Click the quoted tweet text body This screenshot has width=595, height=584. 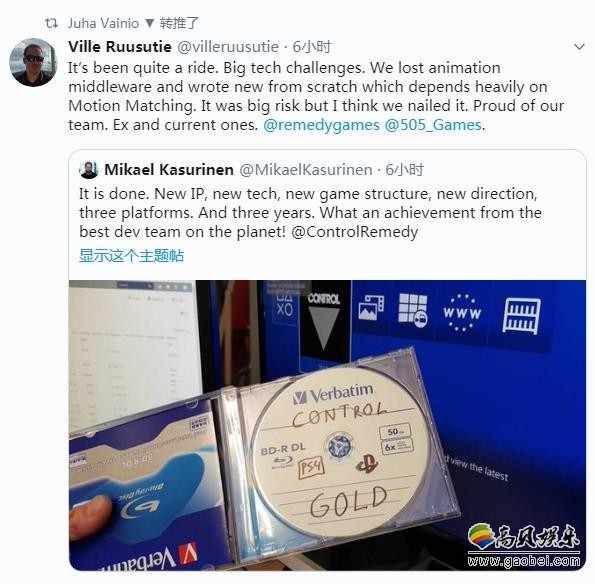pyautogui.click(x=310, y=213)
